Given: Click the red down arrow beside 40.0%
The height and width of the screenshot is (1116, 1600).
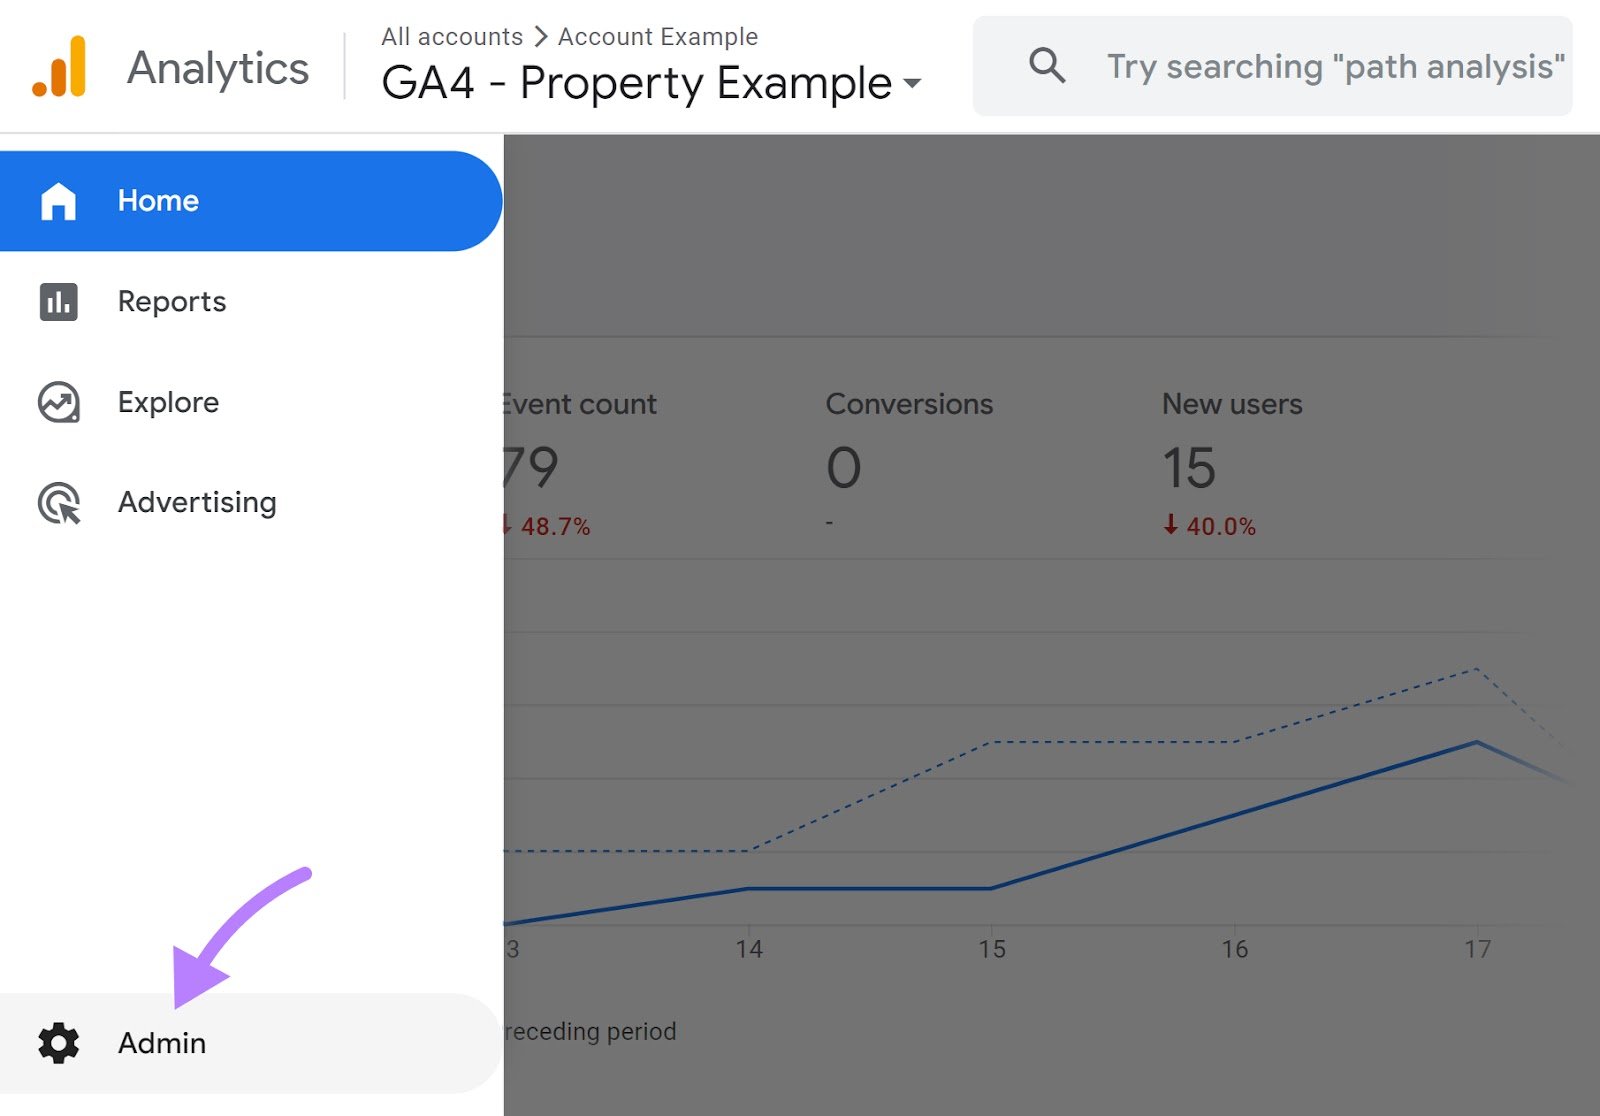Looking at the screenshot, I should point(1170,524).
